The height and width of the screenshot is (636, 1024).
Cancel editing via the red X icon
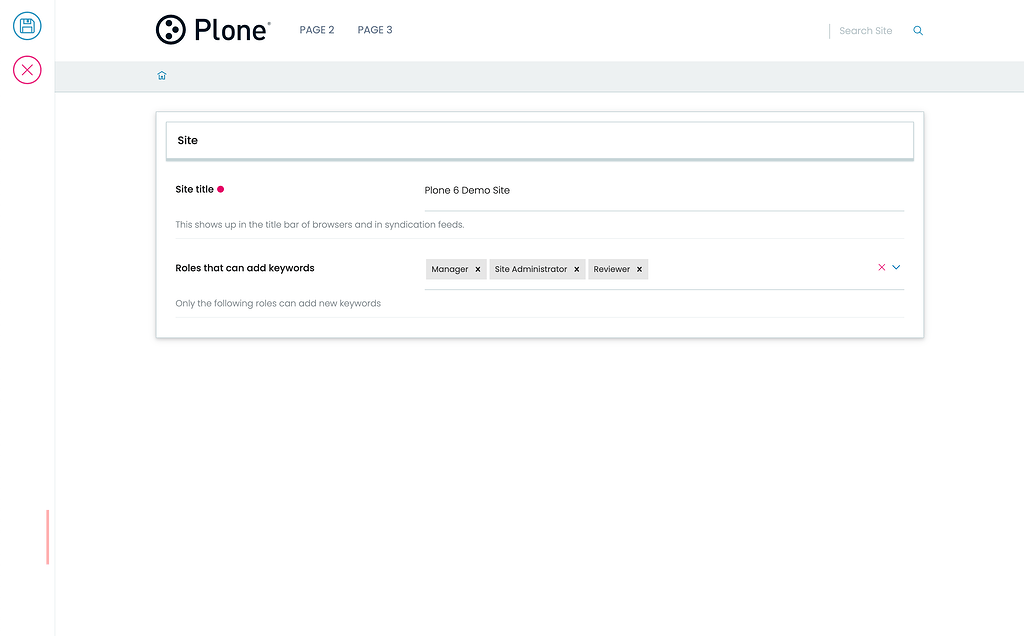[26, 70]
